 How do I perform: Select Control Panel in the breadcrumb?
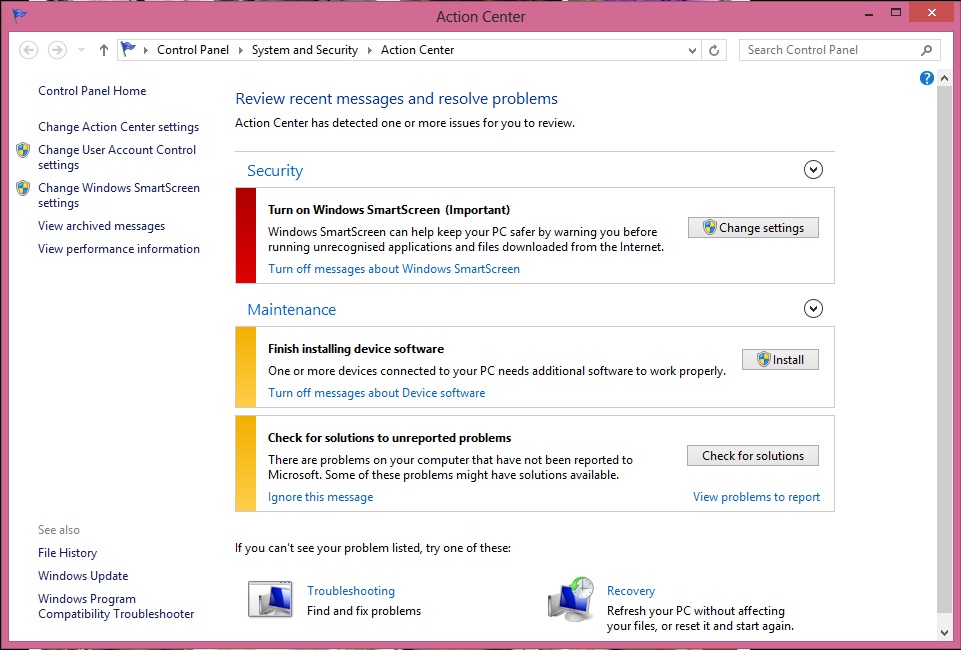(x=192, y=50)
